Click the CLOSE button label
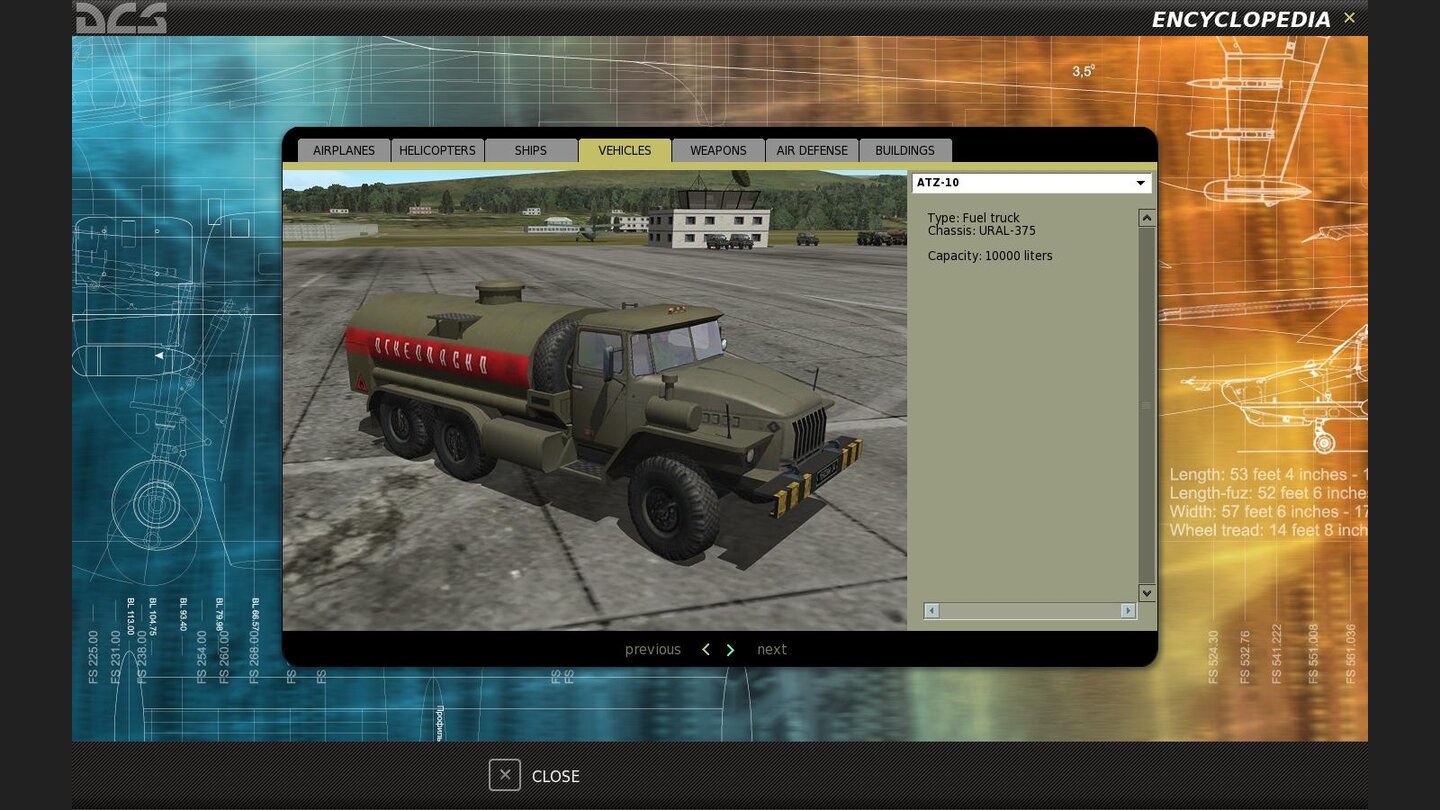The height and width of the screenshot is (810, 1440). 556,776
